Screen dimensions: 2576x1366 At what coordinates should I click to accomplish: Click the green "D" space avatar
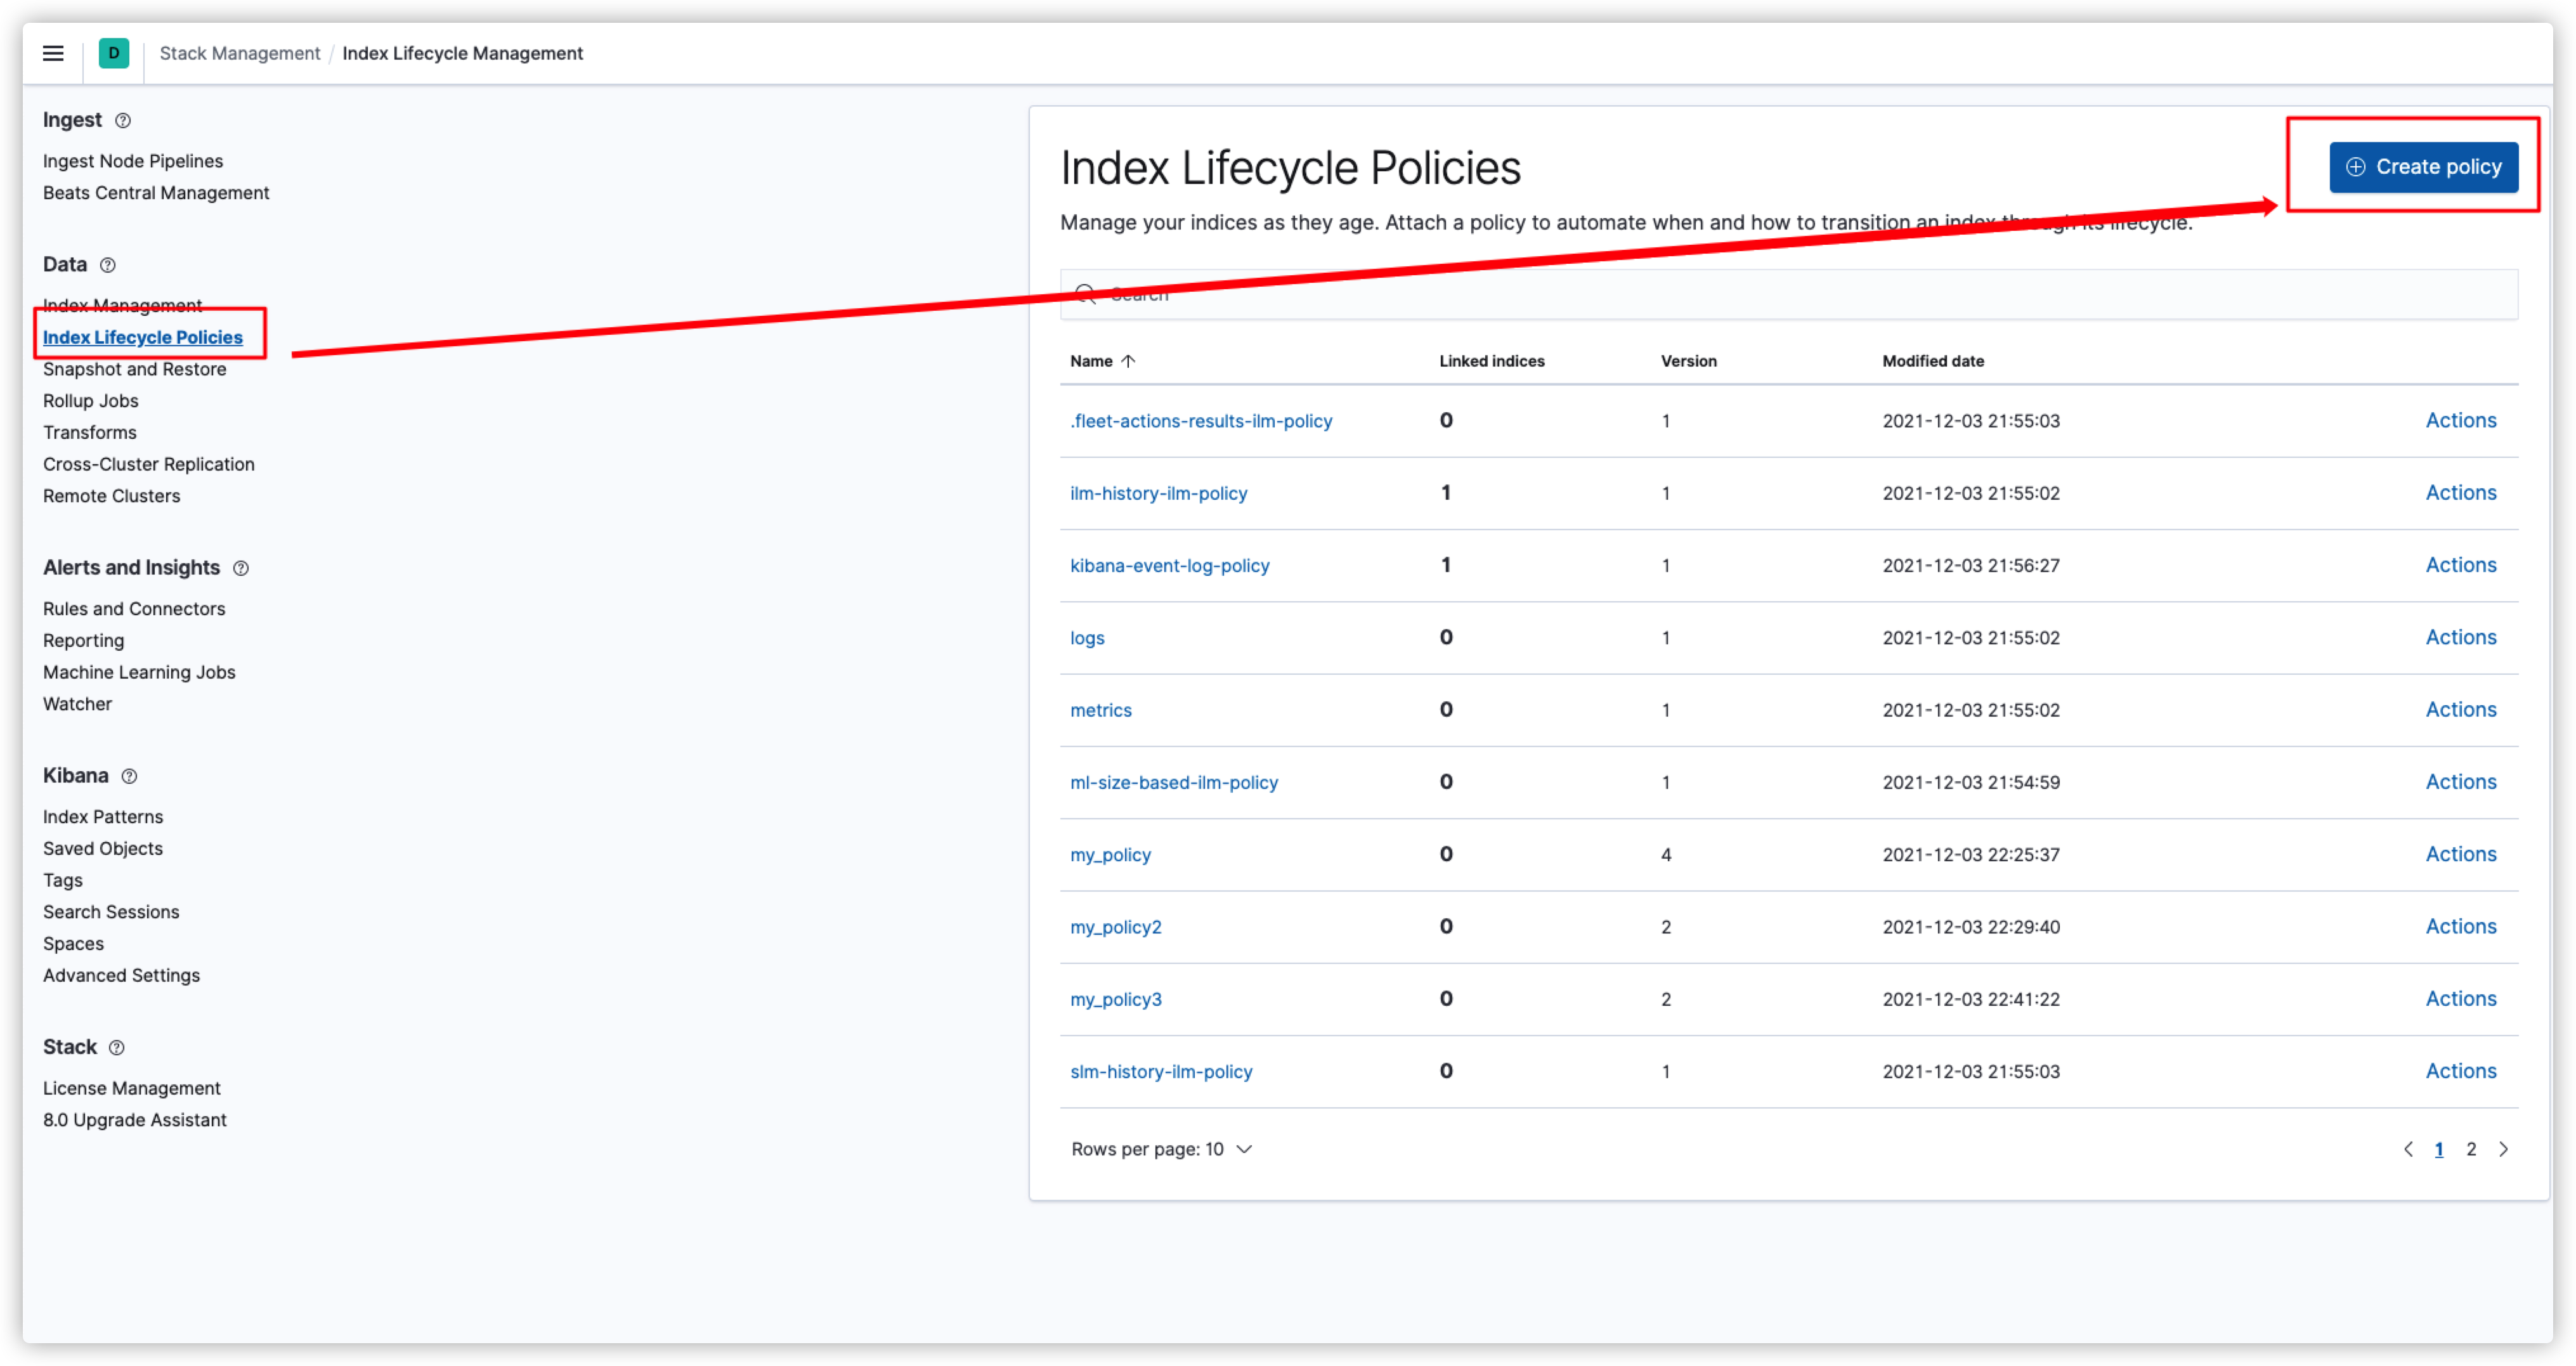[114, 53]
